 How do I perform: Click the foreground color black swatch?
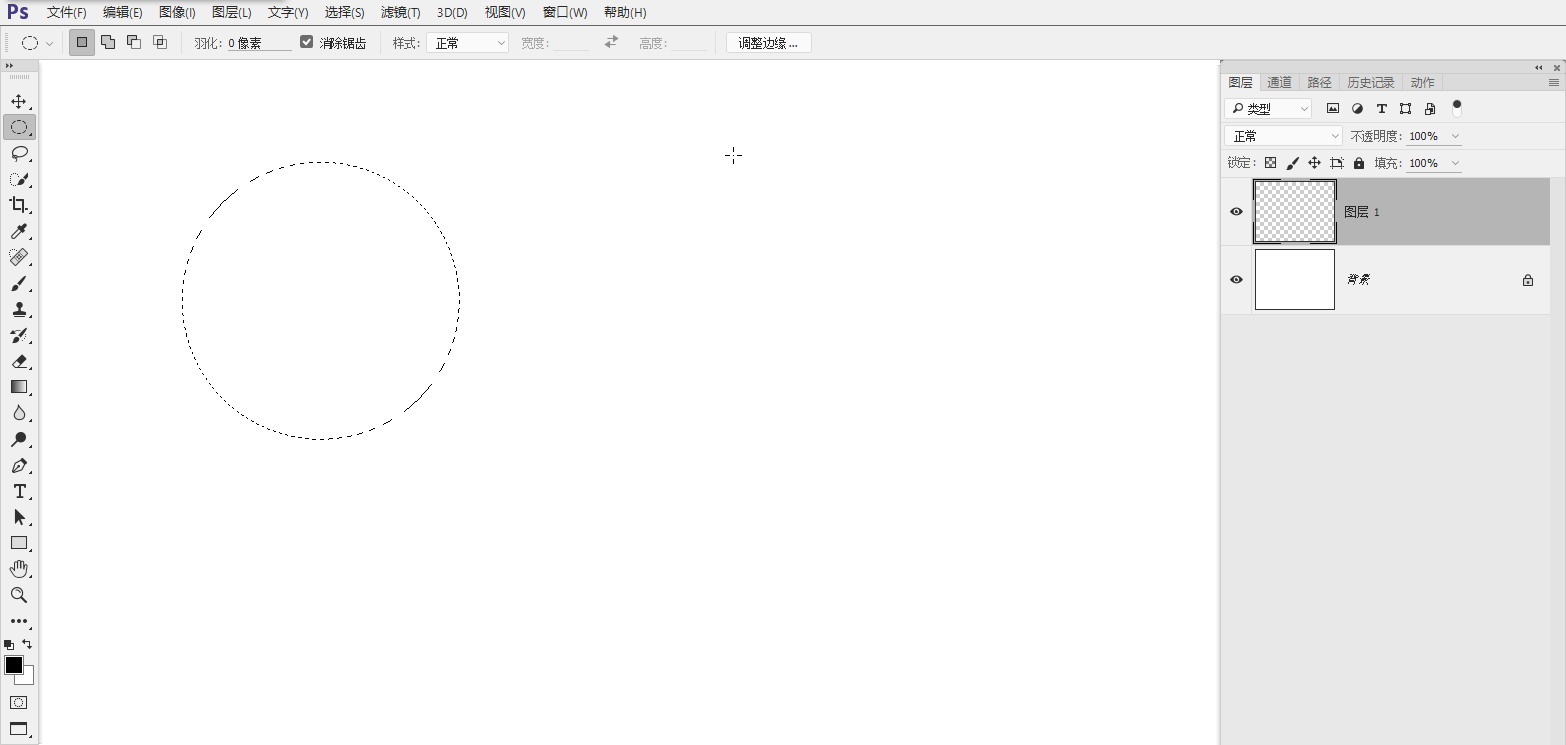click(14, 665)
